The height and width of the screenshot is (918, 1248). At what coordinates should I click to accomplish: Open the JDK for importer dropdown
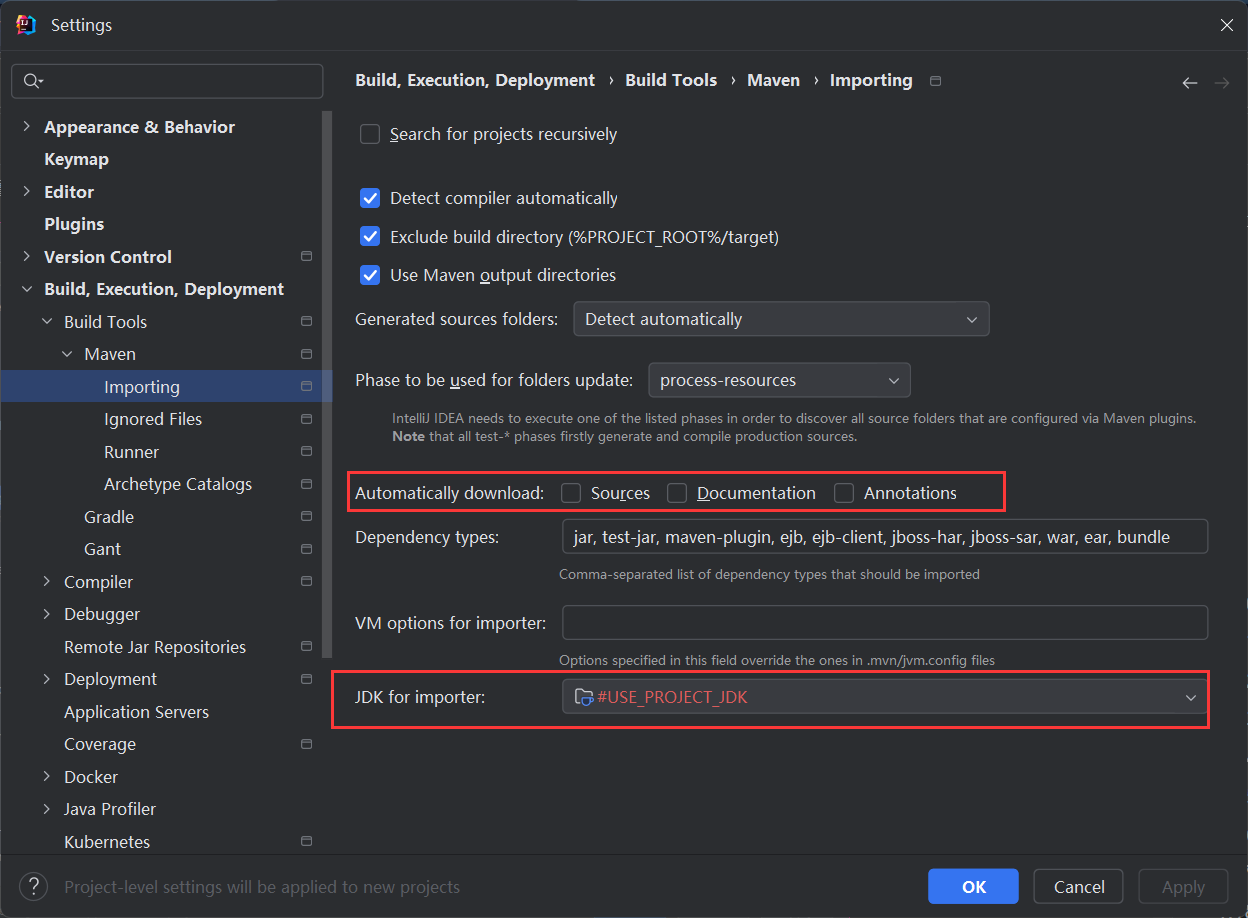[x=885, y=697]
